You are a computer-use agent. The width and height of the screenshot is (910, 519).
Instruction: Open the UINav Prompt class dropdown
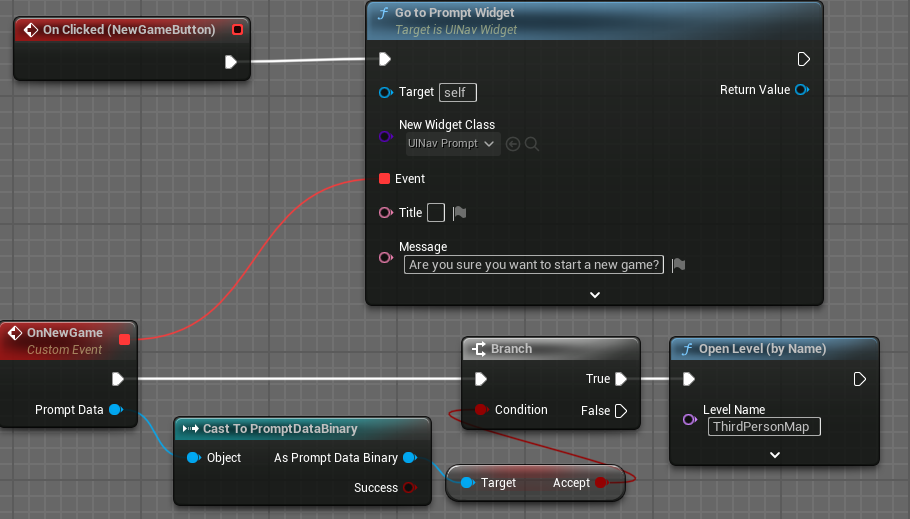pyautogui.click(x=452, y=143)
